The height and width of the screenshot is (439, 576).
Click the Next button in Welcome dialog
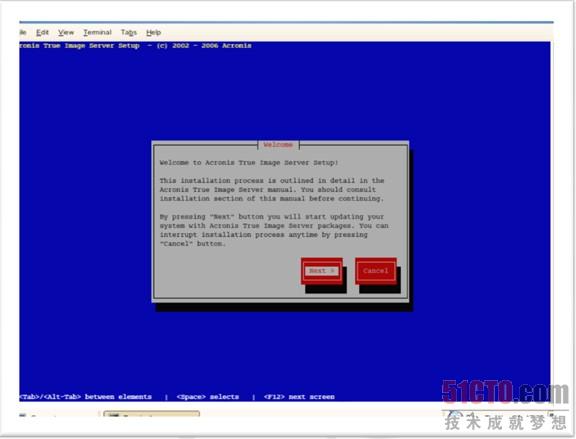pyautogui.click(x=321, y=271)
